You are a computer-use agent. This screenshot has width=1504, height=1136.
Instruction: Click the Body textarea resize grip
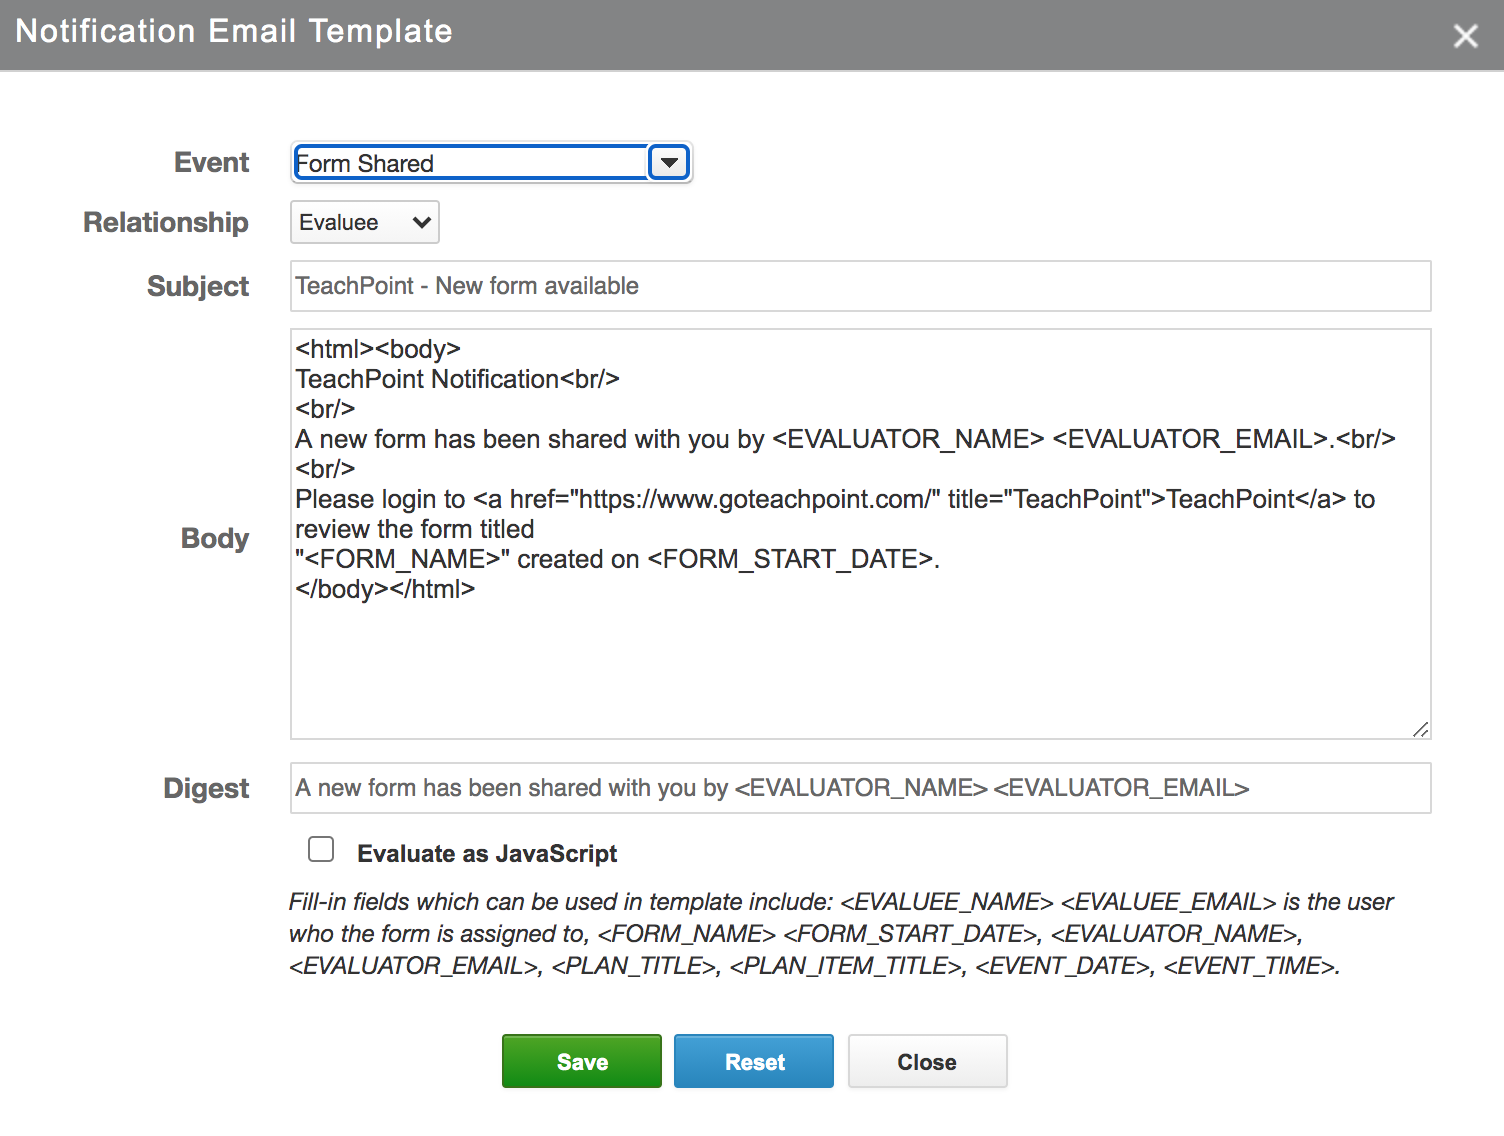click(x=1421, y=731)
